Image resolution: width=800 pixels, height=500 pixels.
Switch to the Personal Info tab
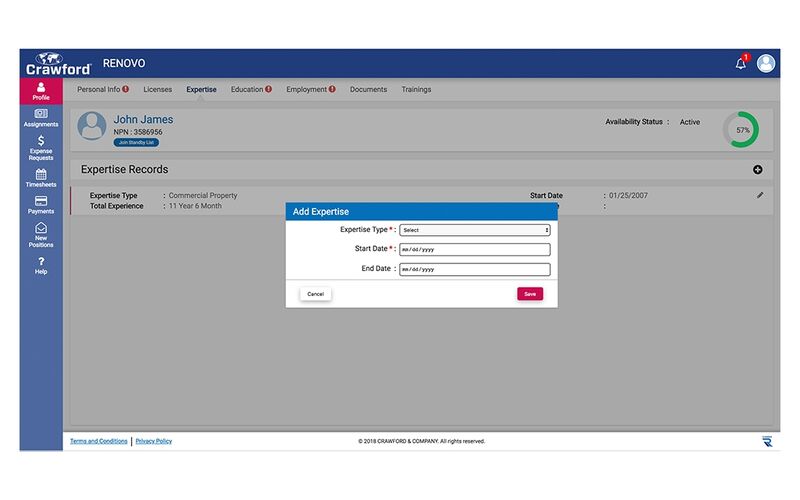pyautogui.click(x=102, y=90)
